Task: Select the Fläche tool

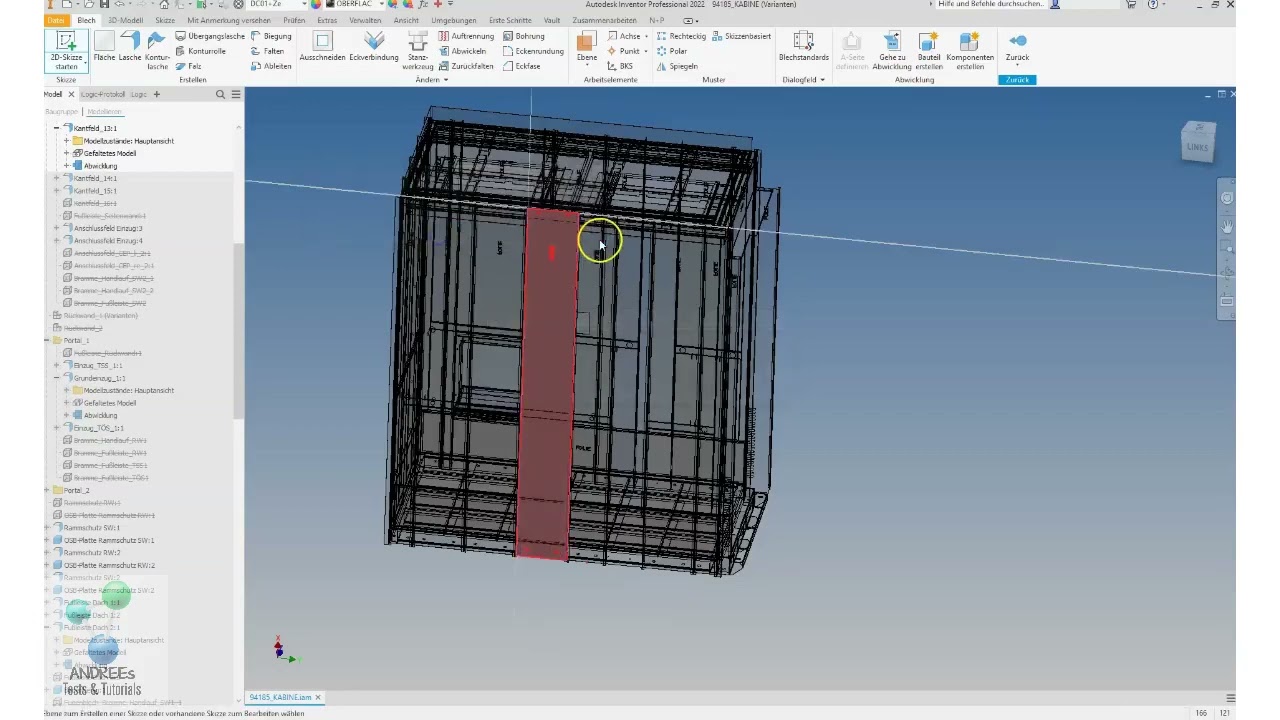Action: pos(104,46)
